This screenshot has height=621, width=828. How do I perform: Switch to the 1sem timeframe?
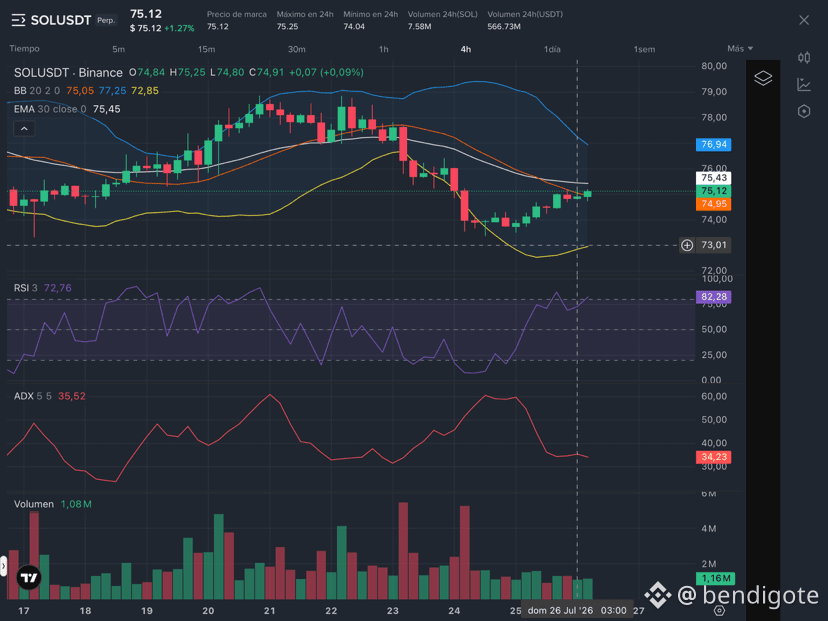pos(644,49)
